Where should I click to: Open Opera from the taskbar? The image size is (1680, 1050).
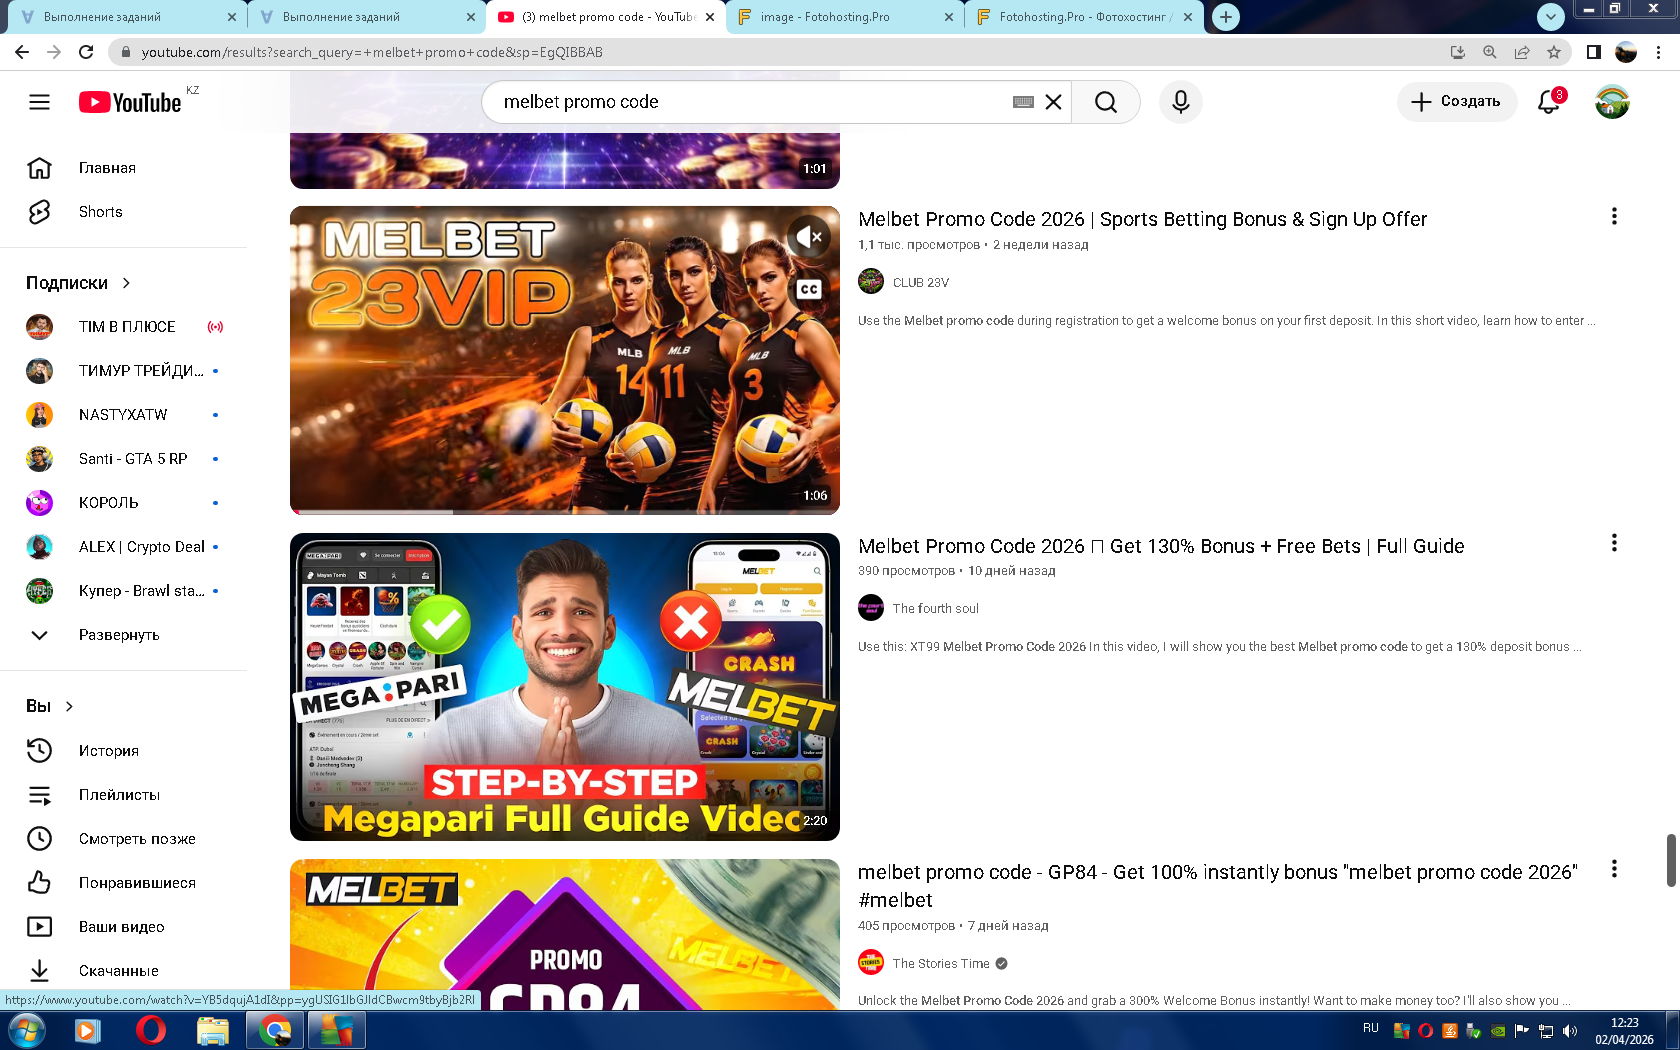click(x=151, y=1030)
